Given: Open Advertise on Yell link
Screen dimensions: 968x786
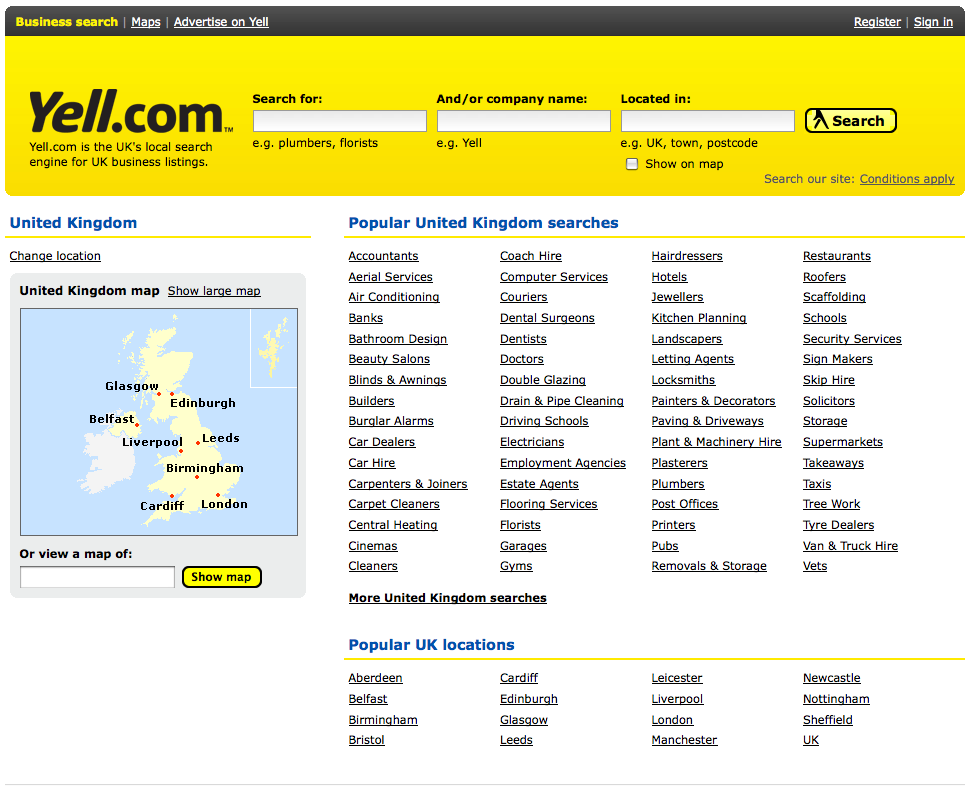Looking at the screenshot, I should click(x=221, y=22).
